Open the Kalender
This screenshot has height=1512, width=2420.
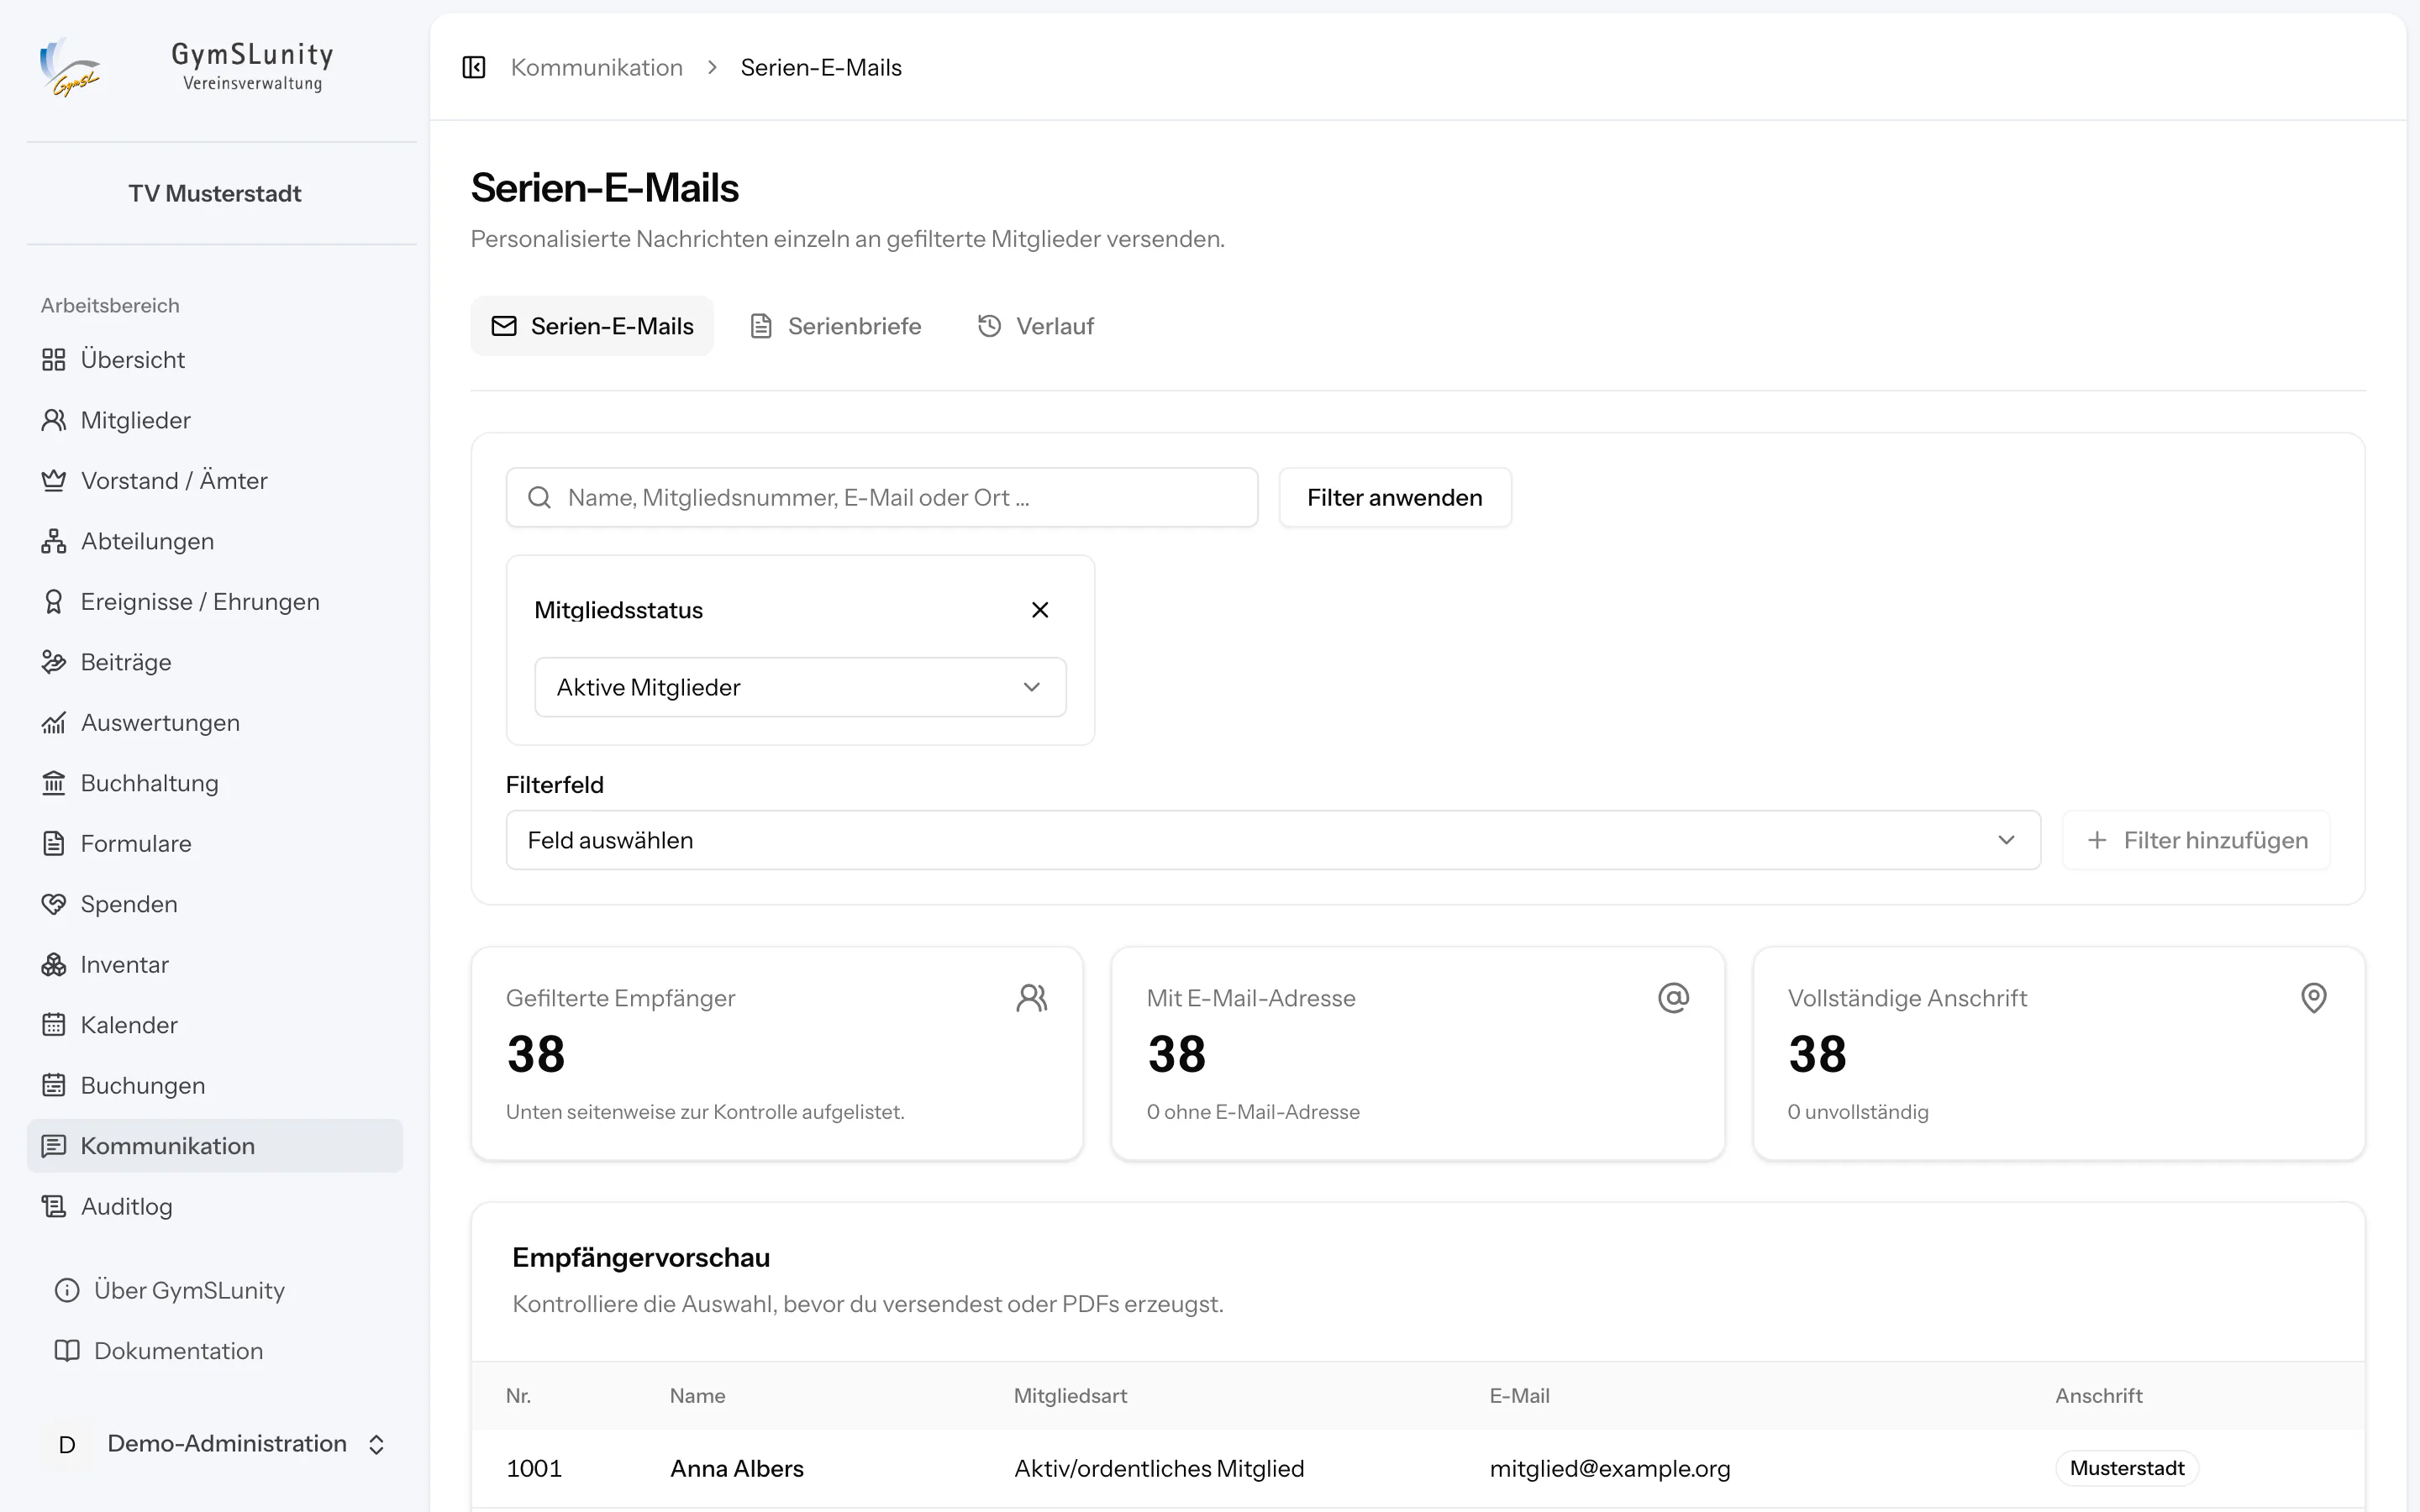tap(215, 1025)
